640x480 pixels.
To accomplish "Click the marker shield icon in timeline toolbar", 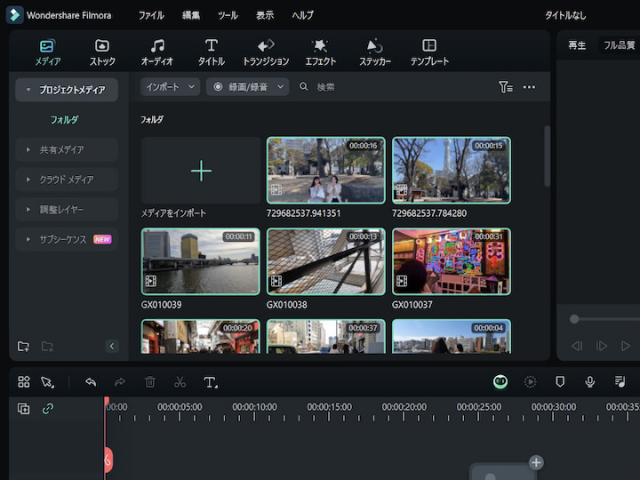I will [560, 382].
